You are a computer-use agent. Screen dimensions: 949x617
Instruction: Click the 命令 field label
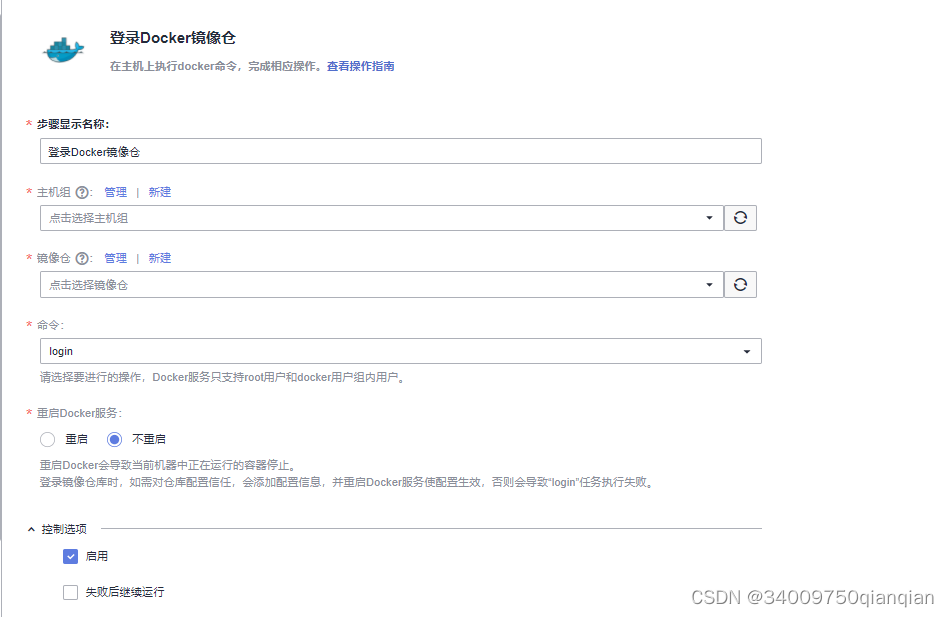coord(50,325)
